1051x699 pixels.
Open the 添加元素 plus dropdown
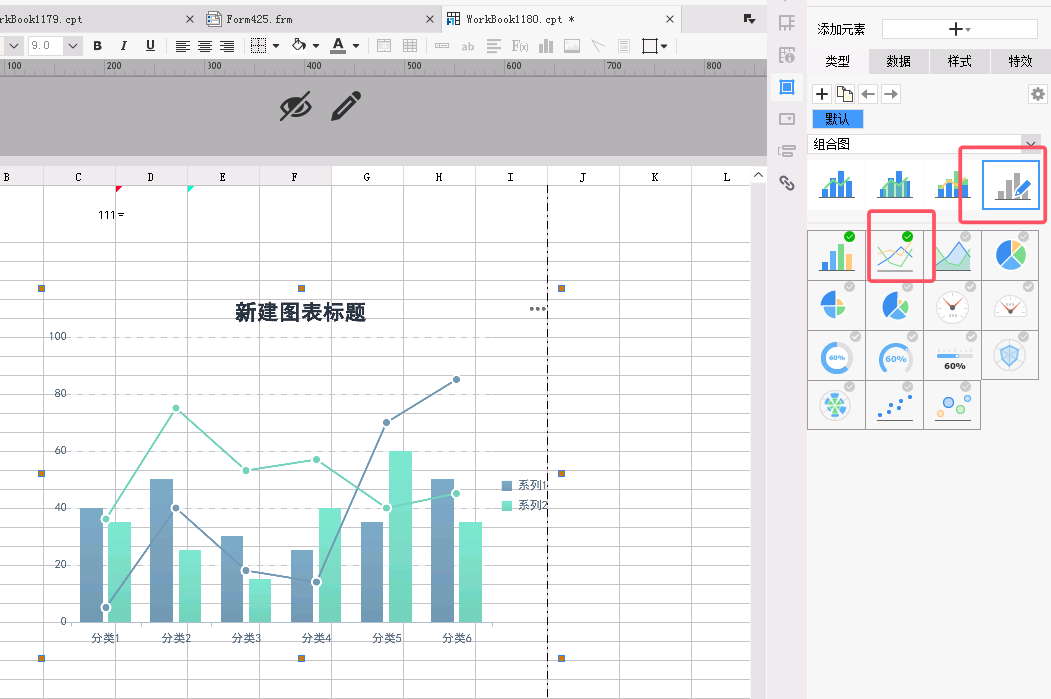point(959,29)
